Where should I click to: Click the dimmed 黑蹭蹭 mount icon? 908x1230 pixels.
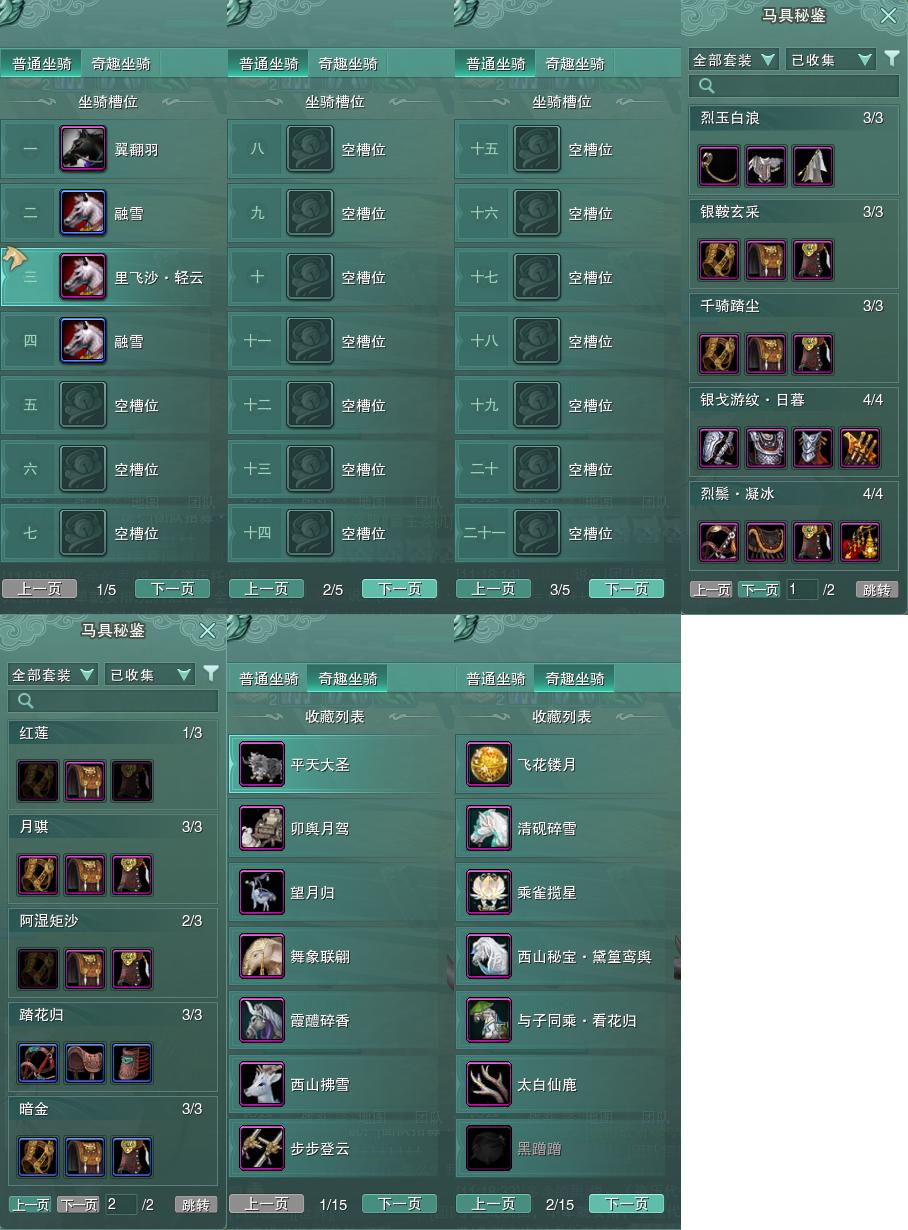tap(490, 1149)
